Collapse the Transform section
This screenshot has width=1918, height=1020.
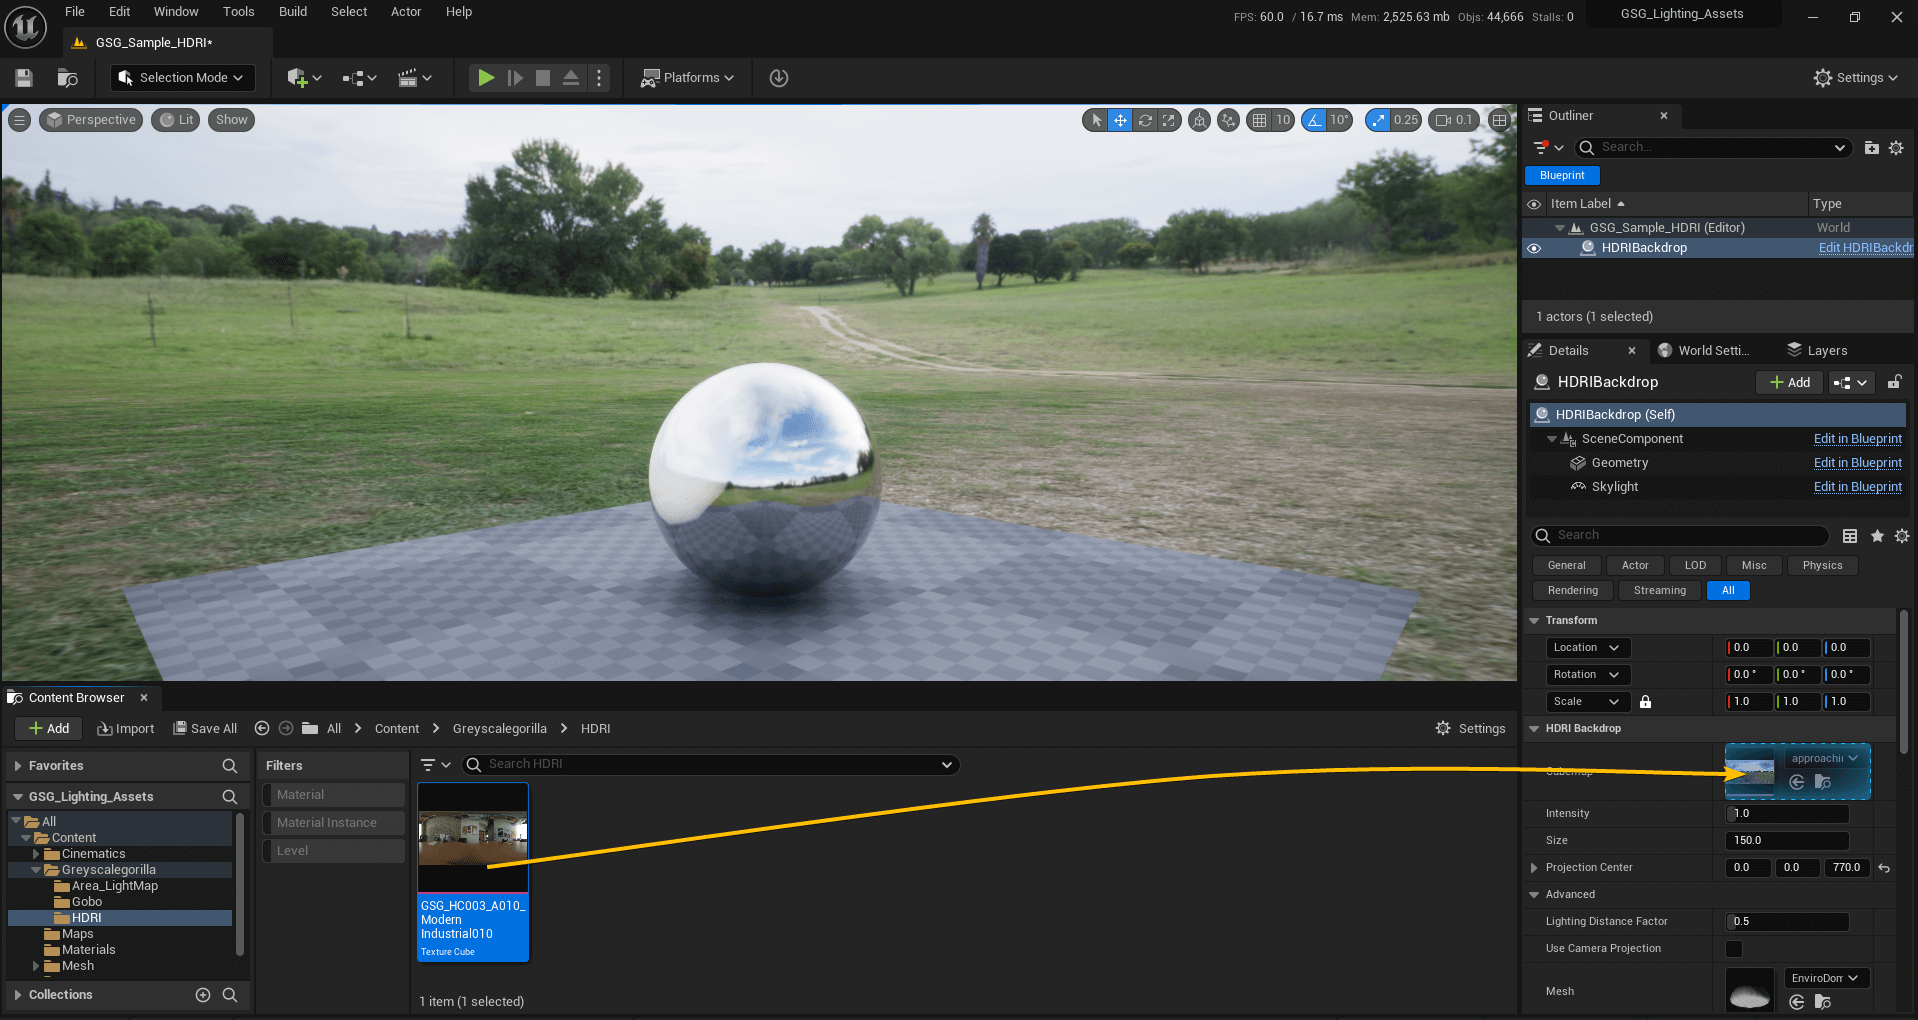(1534, 621)
